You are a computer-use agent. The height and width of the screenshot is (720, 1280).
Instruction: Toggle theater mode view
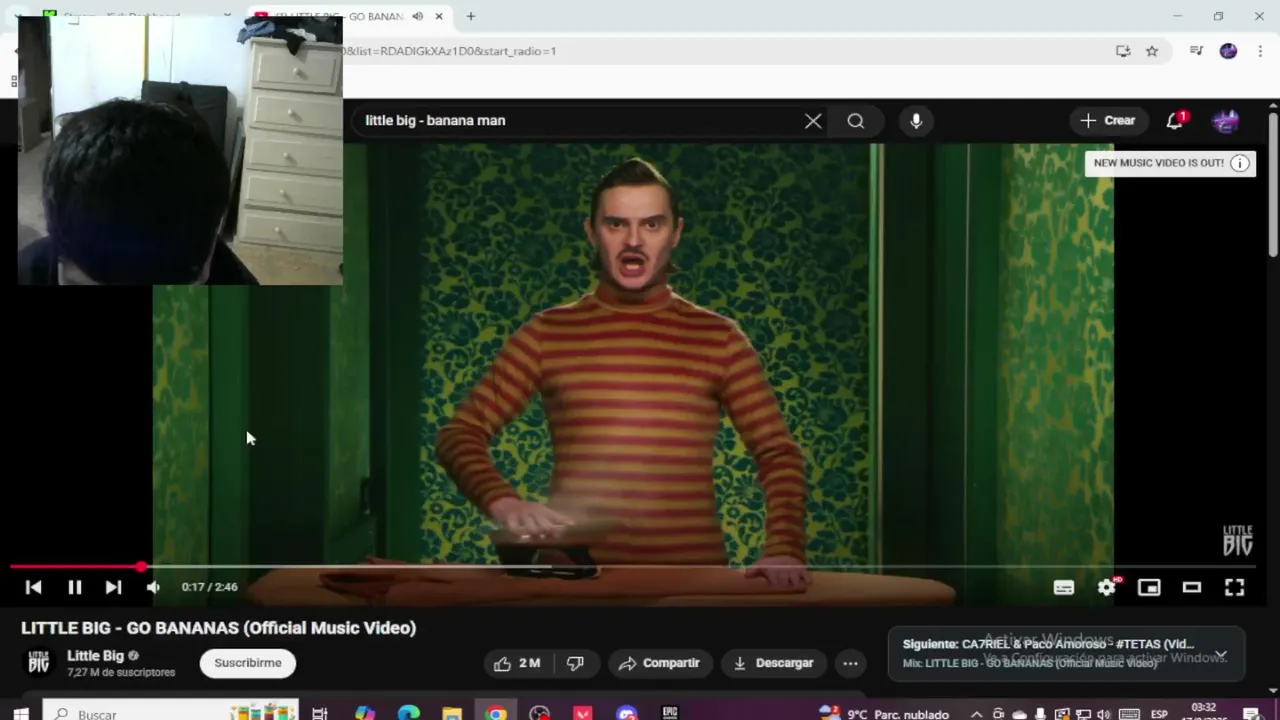(1191, 587)
